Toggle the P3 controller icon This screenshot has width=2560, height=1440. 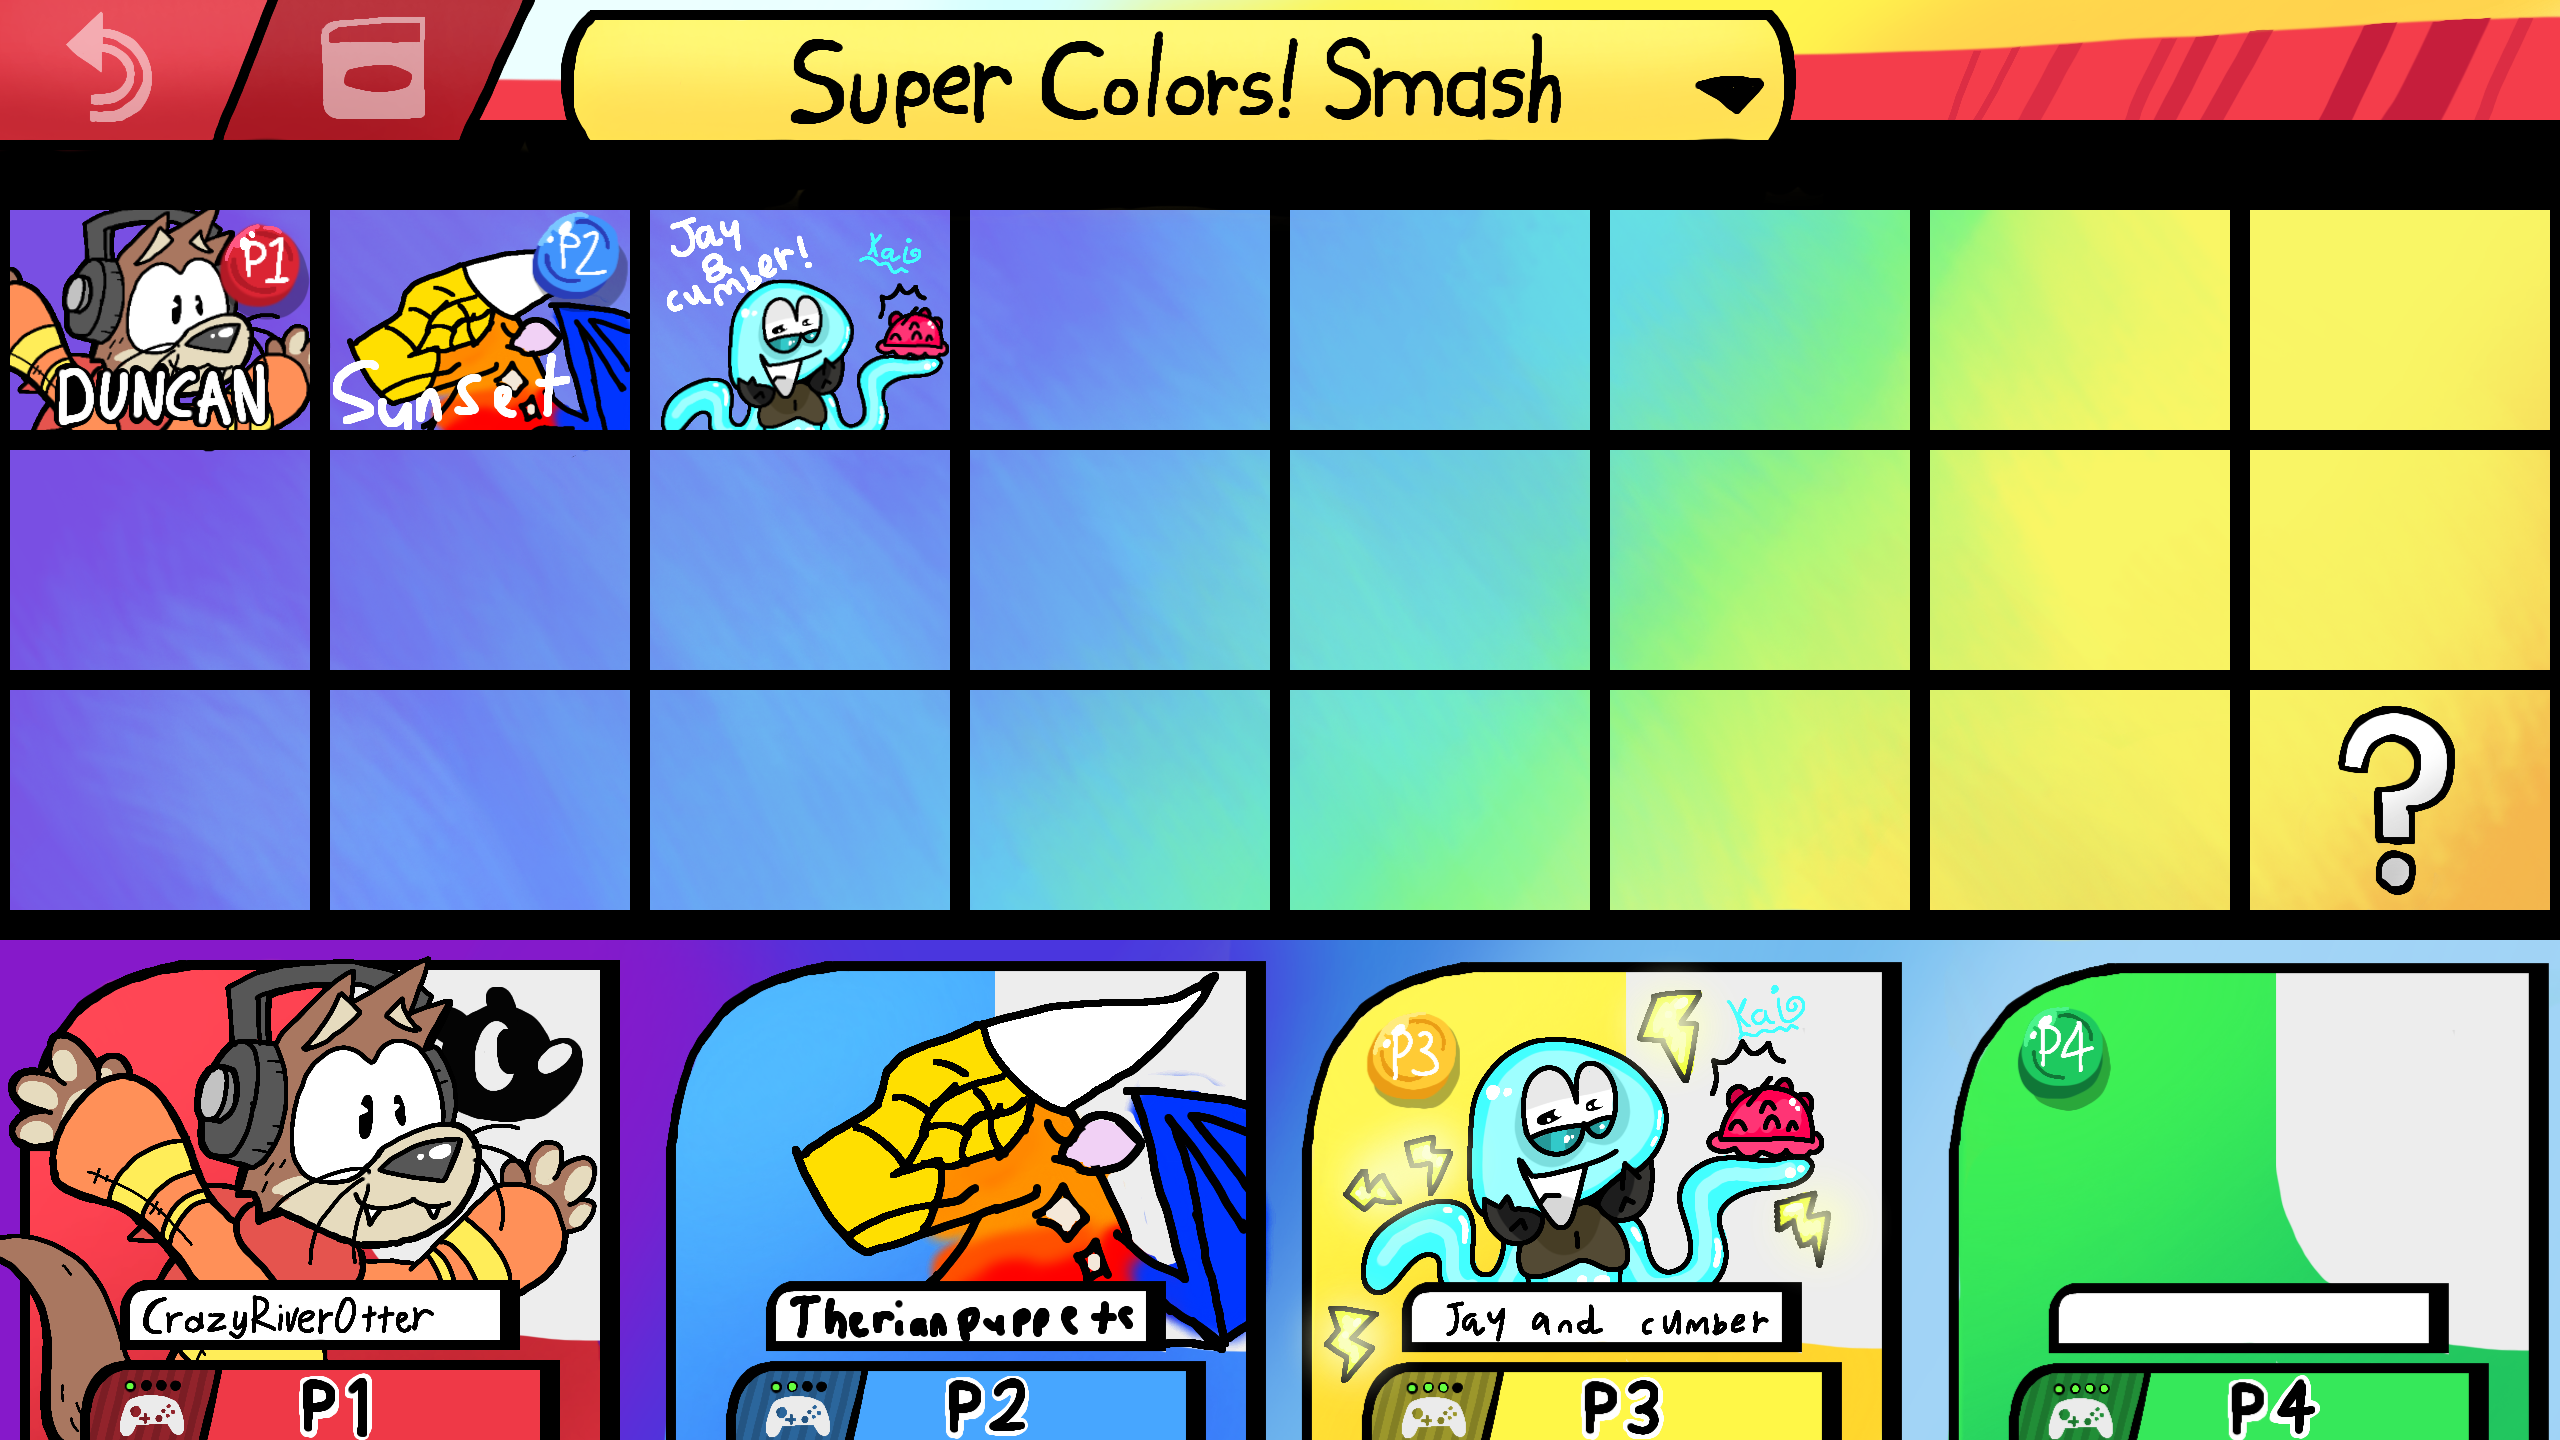pos(1435,1410)
